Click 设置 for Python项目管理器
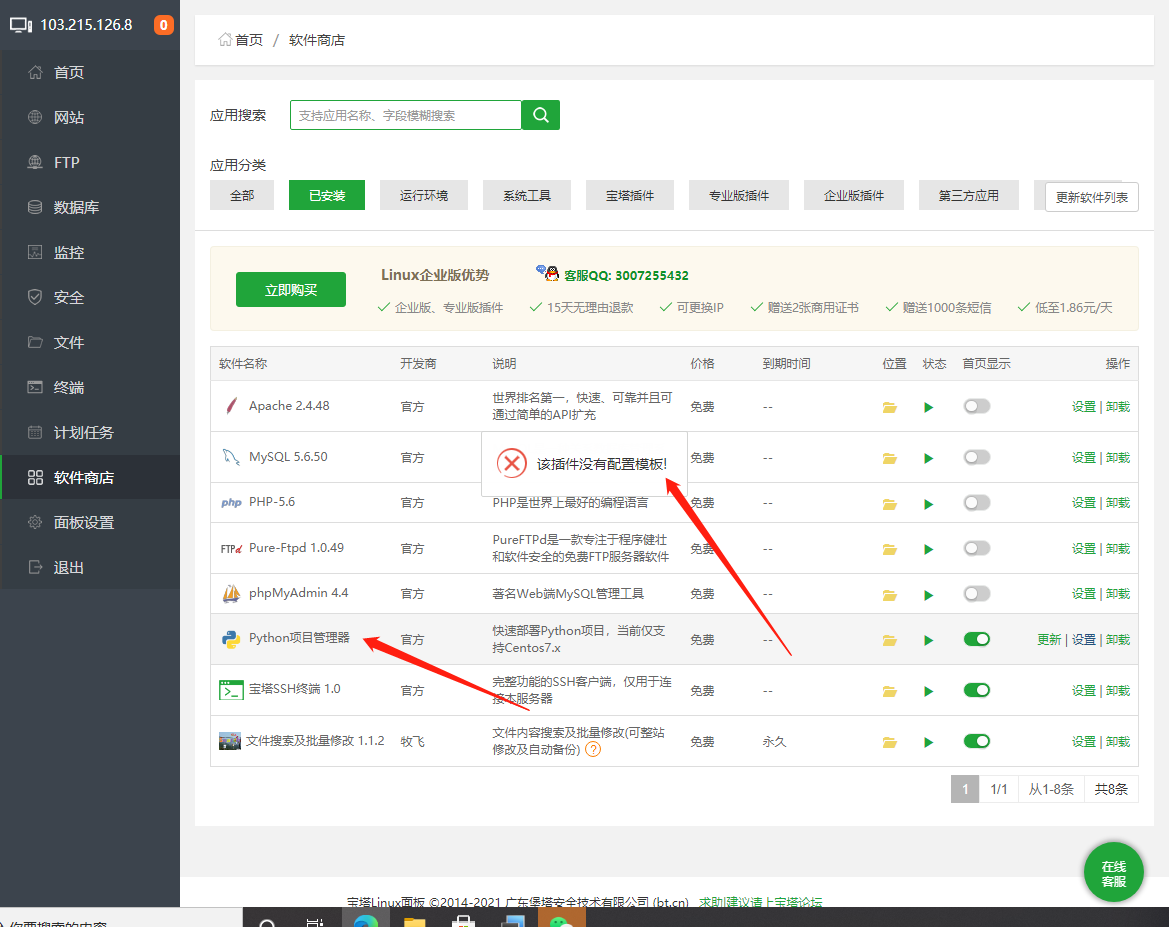Viewport: 1169px width, 927px height. (1083, 639)
